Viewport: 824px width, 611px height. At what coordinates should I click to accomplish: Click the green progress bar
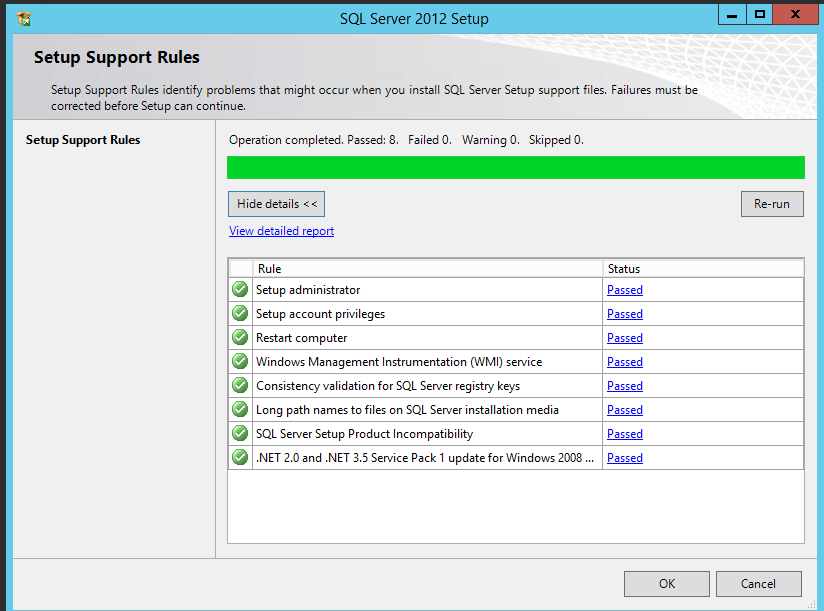pos(516,168)
